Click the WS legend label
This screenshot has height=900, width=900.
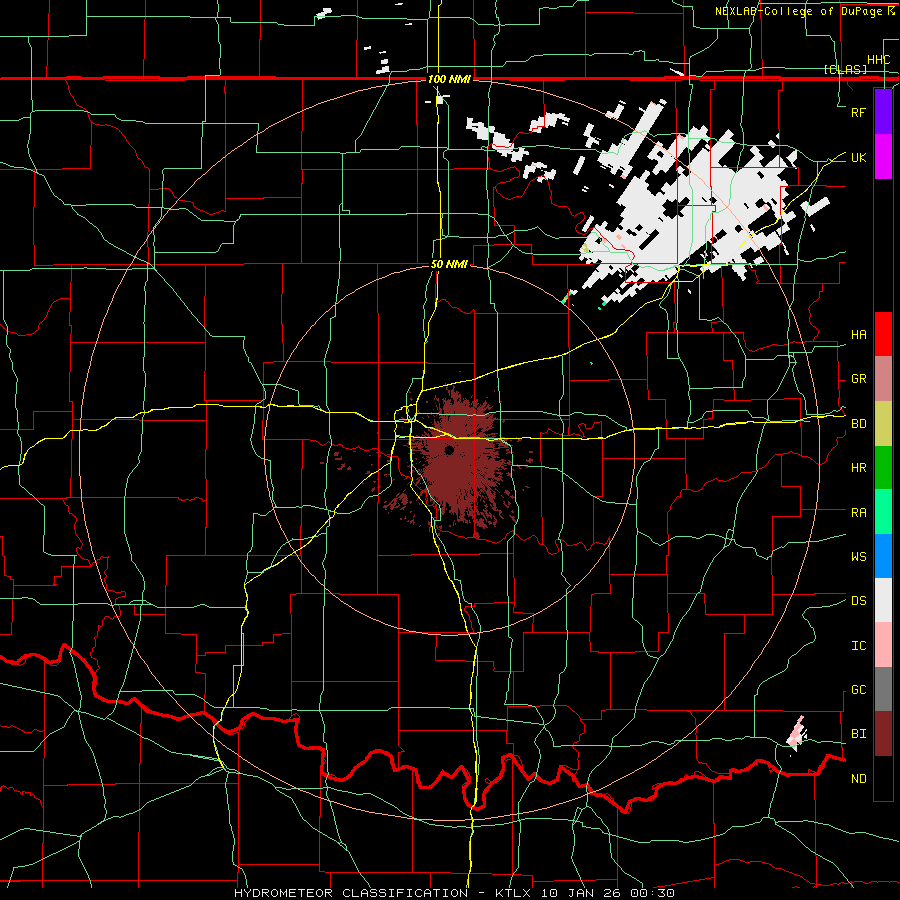[858, 556]
